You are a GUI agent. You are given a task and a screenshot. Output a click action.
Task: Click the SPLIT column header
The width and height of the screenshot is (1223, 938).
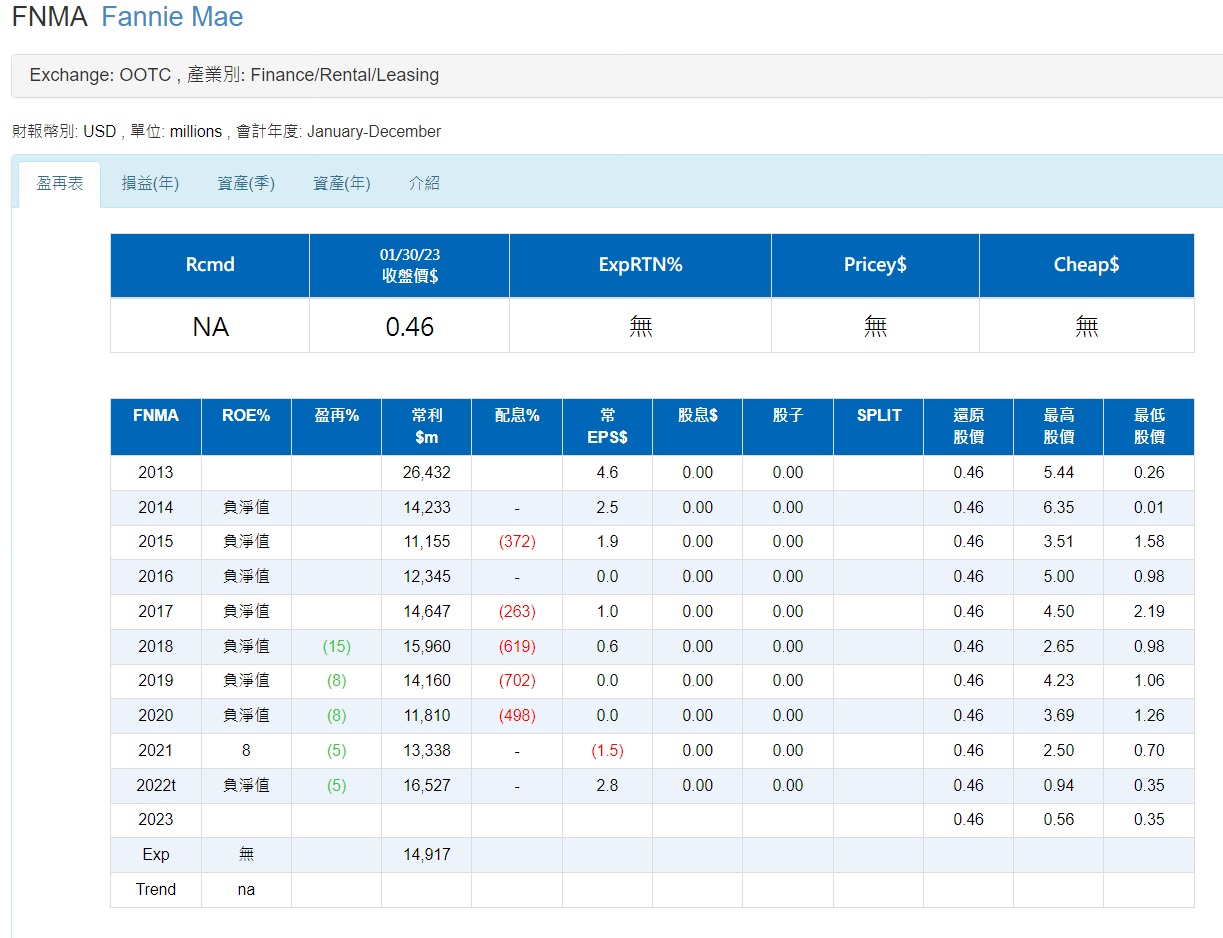click(879, 427)
